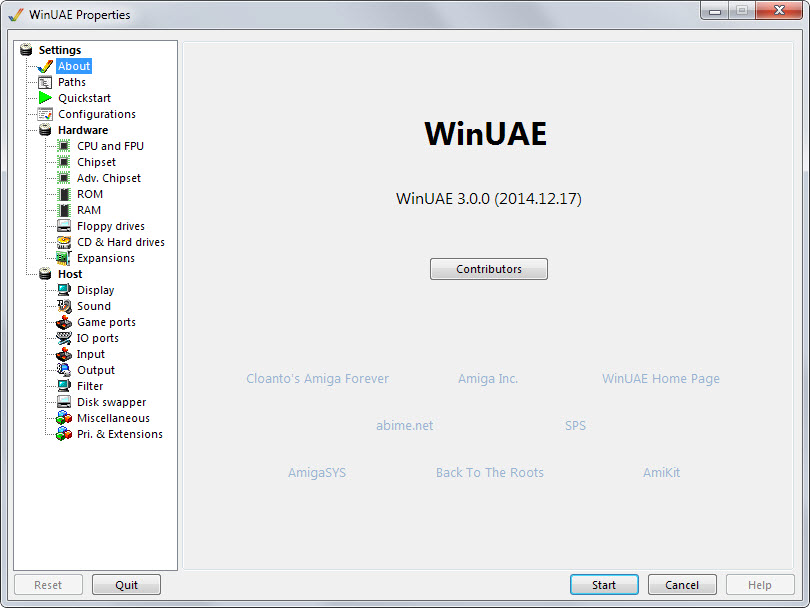Click the Sound speaker icon
This screenshot has height=608, width=810.
[x=64, y=306]
